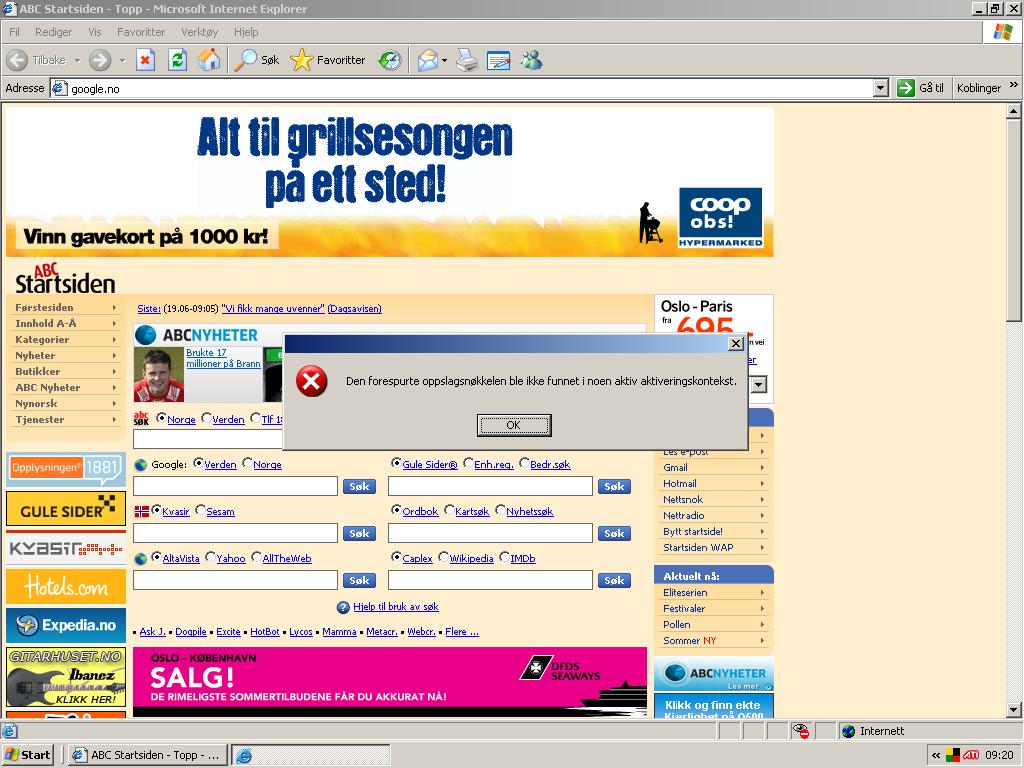Open the Hotels.com banner

(66, 586)
